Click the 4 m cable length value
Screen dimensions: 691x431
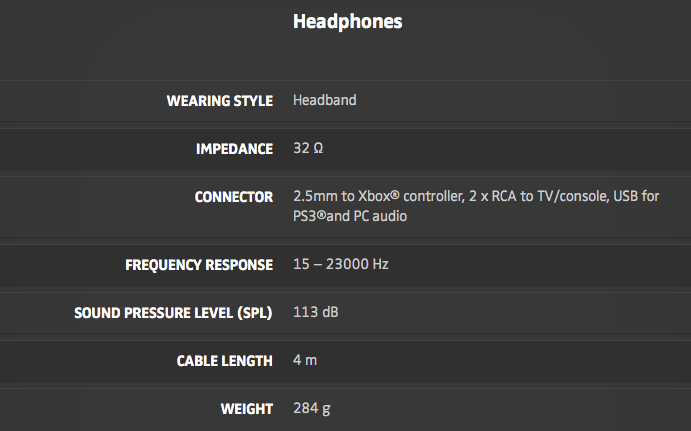[305, 360]
